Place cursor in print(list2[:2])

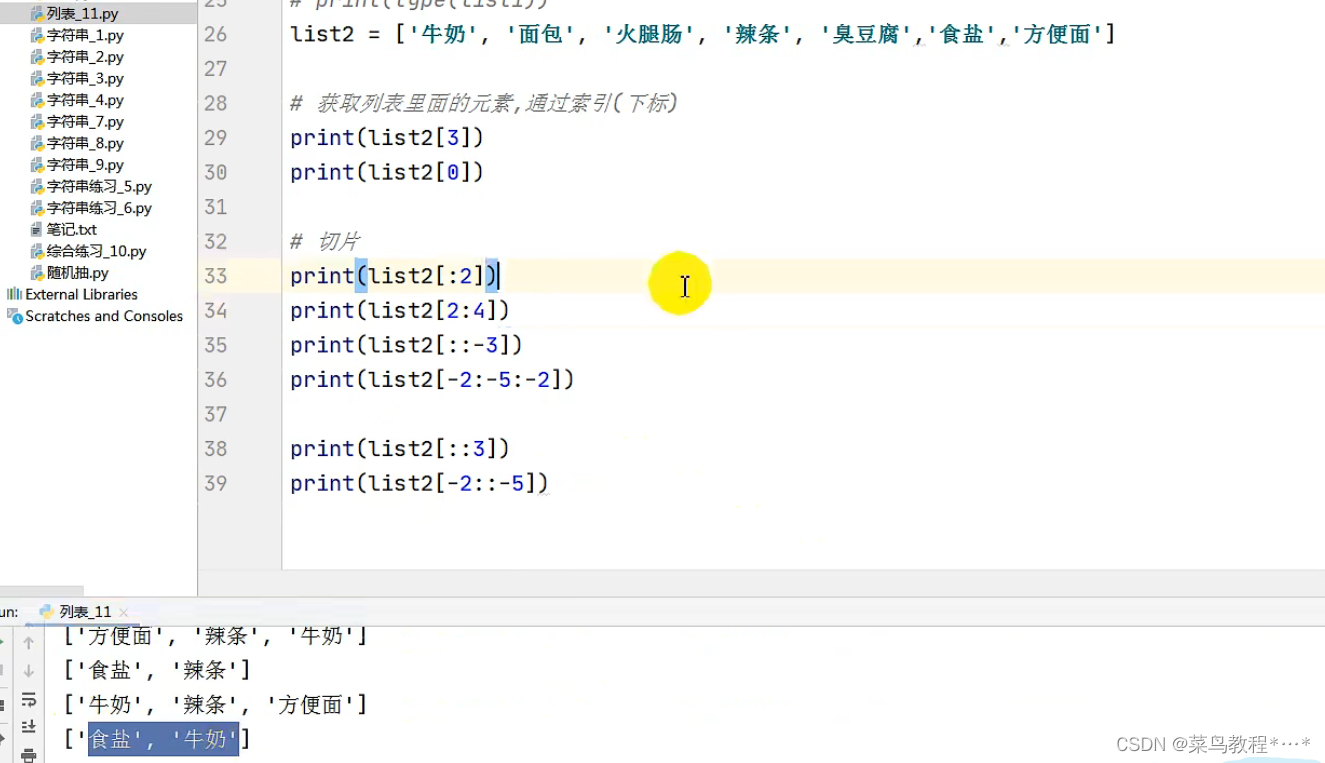[394, 276]
